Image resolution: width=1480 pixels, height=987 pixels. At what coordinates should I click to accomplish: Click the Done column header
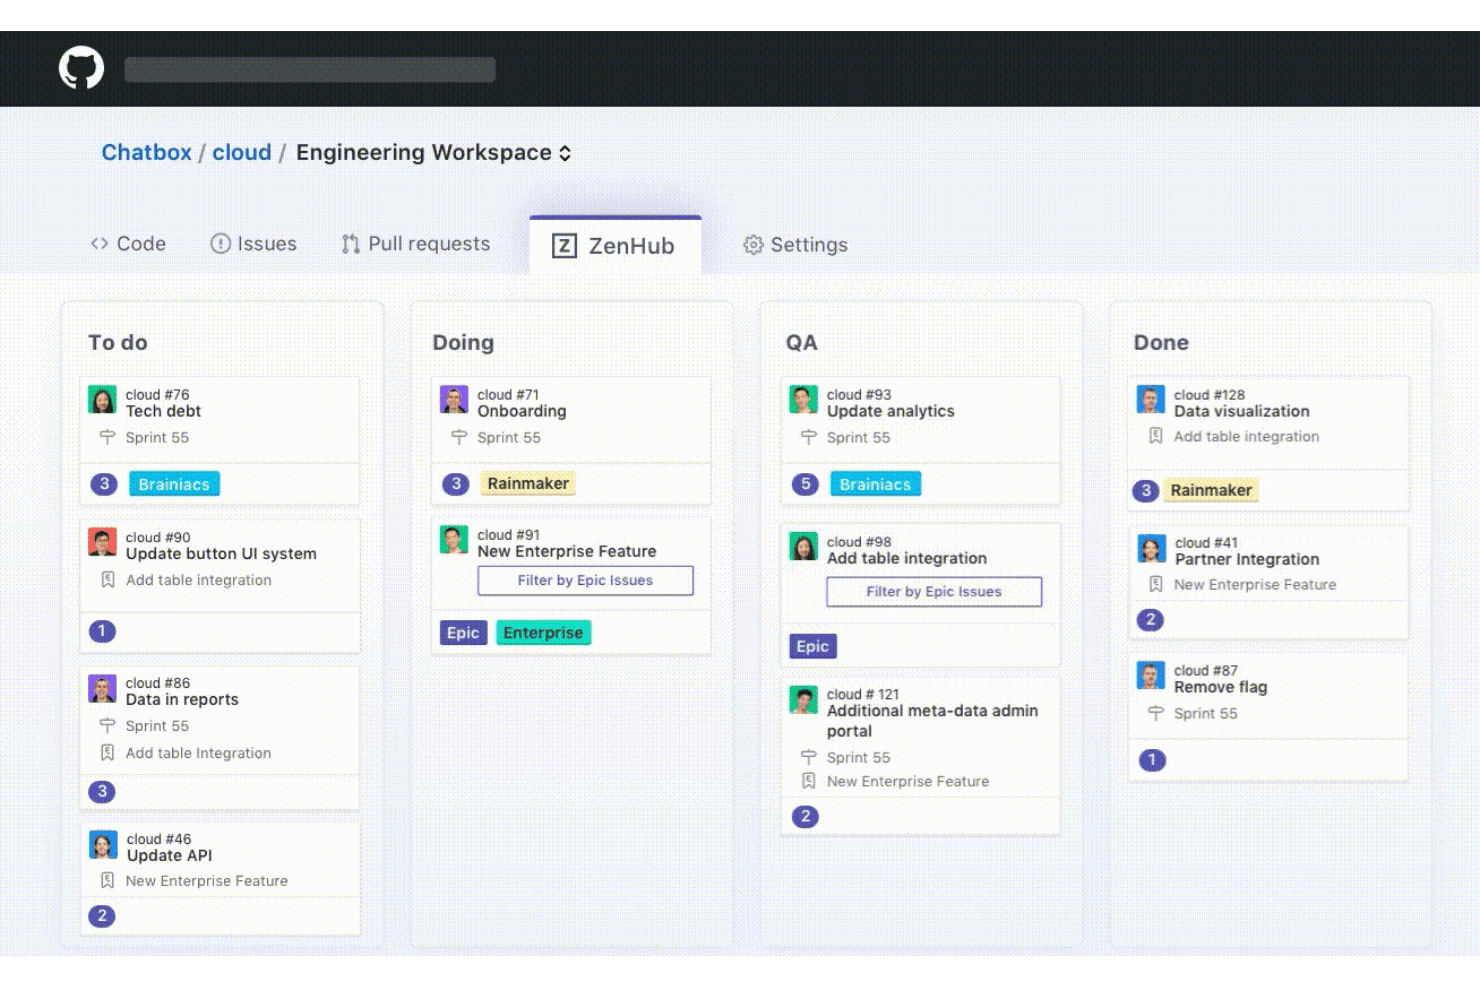tap(1161, 342)
